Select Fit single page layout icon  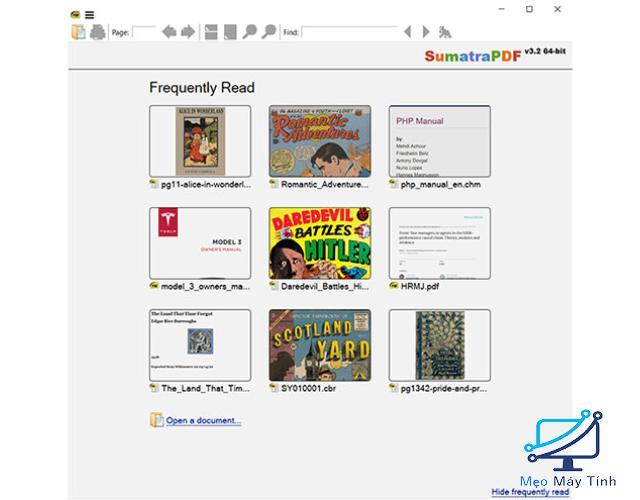coord(230,32)
